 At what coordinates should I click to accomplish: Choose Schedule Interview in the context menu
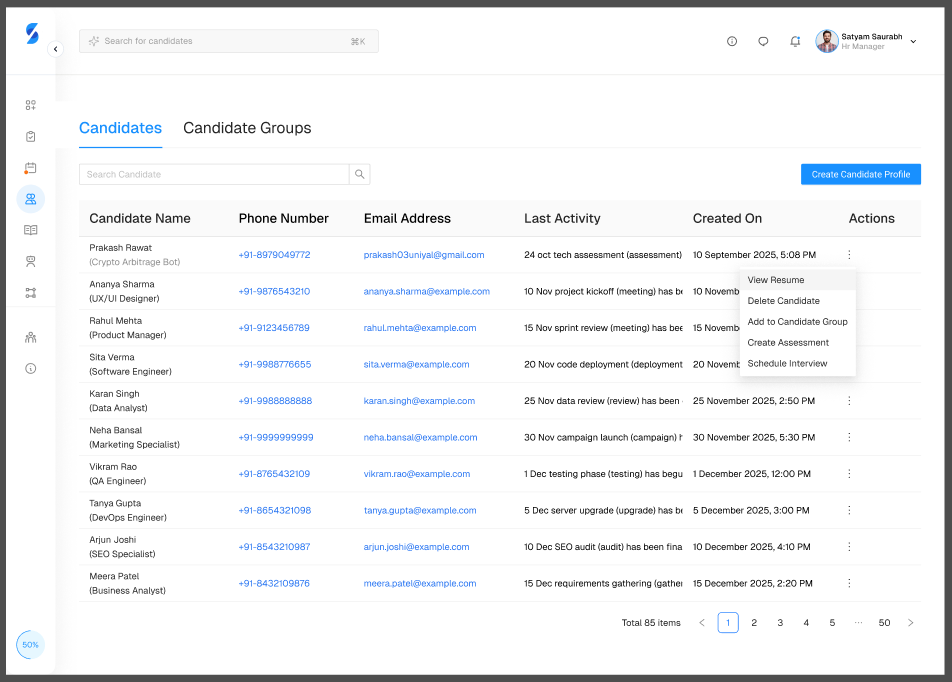[x=787, y=363]
